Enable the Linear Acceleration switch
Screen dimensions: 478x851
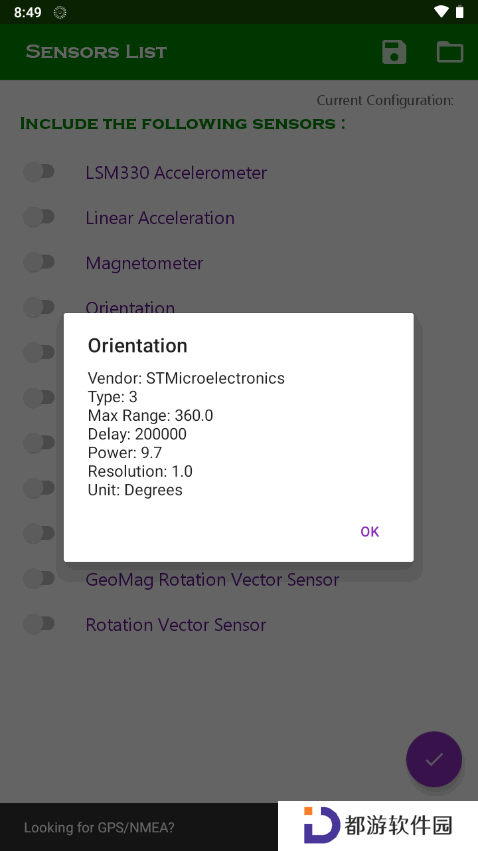pyautogui.click(x=39, y=218)
